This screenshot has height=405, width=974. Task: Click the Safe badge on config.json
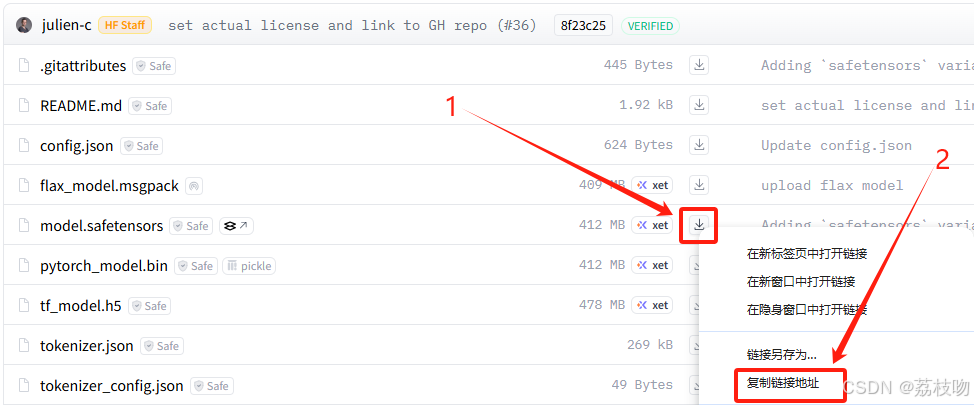pos(141,146)
